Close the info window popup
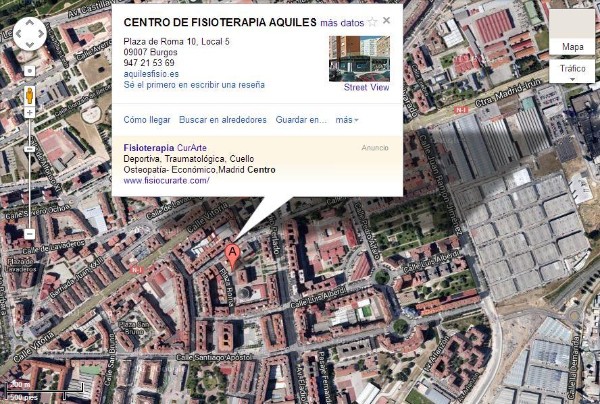 [386, 20]
